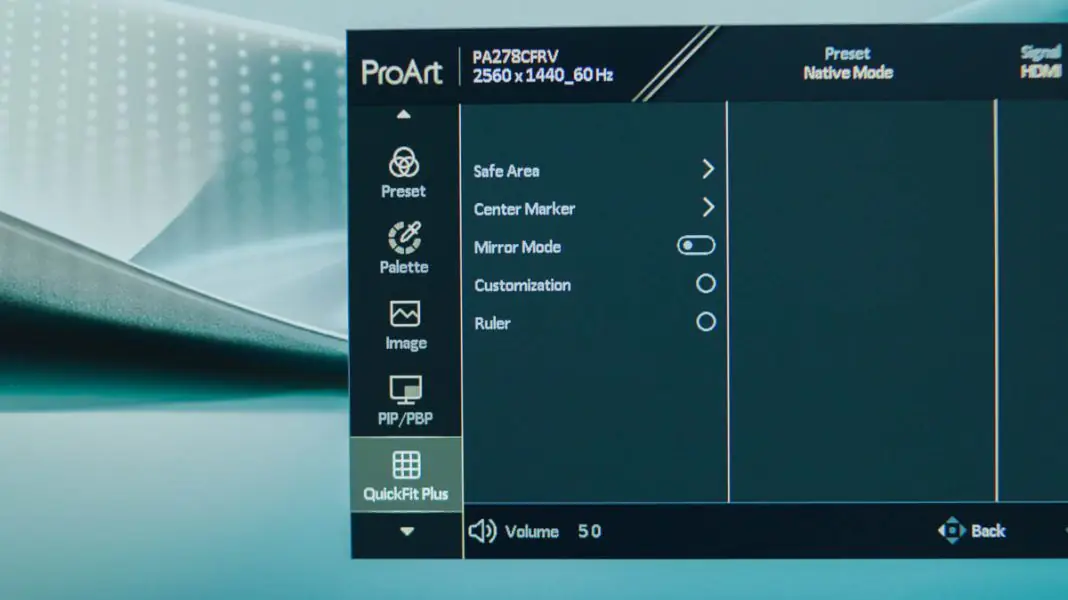Open the PIP/PBP icon
Screen dimensions: 1068x600
(403, 390)
